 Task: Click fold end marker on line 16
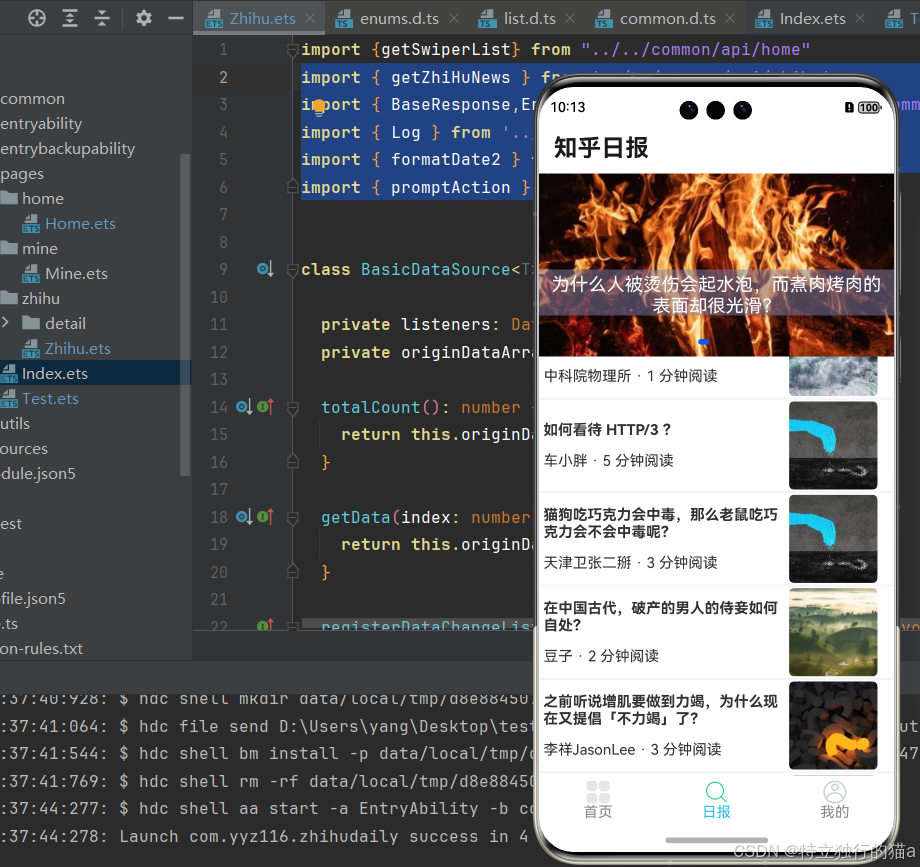coord(292,462)
